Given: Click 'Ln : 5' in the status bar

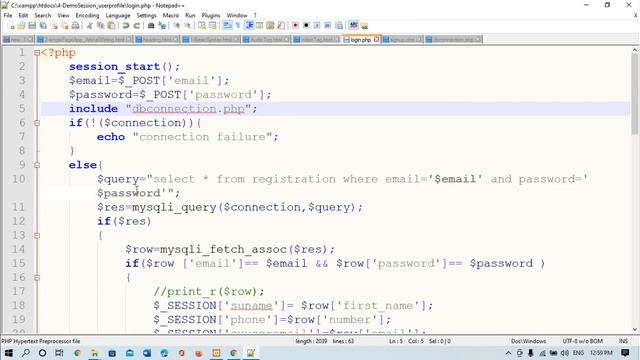Looking at the screenshot, I should tap(396, 341).
